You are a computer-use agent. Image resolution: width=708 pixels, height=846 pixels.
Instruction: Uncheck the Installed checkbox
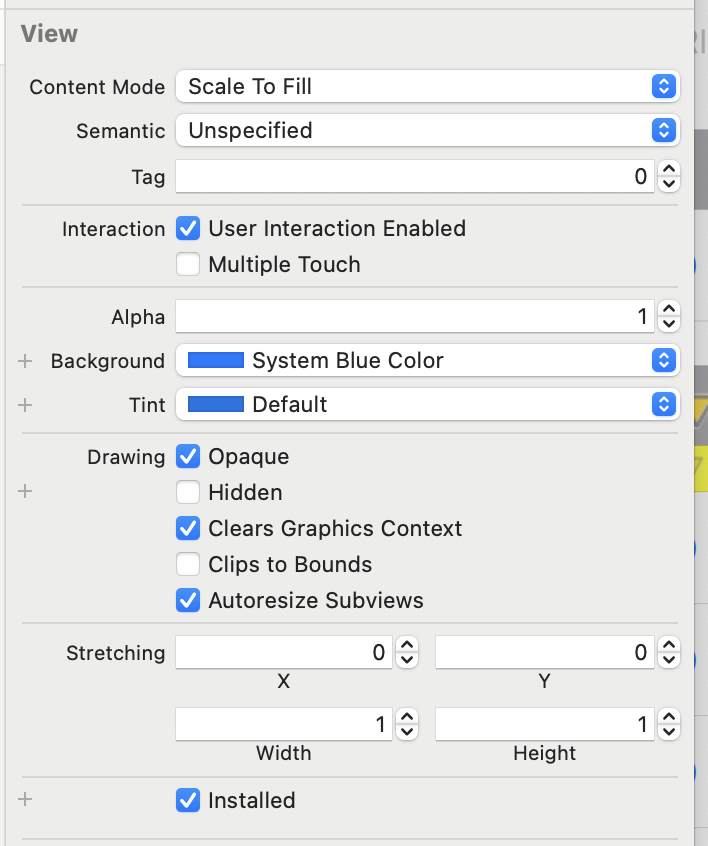pos(188,801)
